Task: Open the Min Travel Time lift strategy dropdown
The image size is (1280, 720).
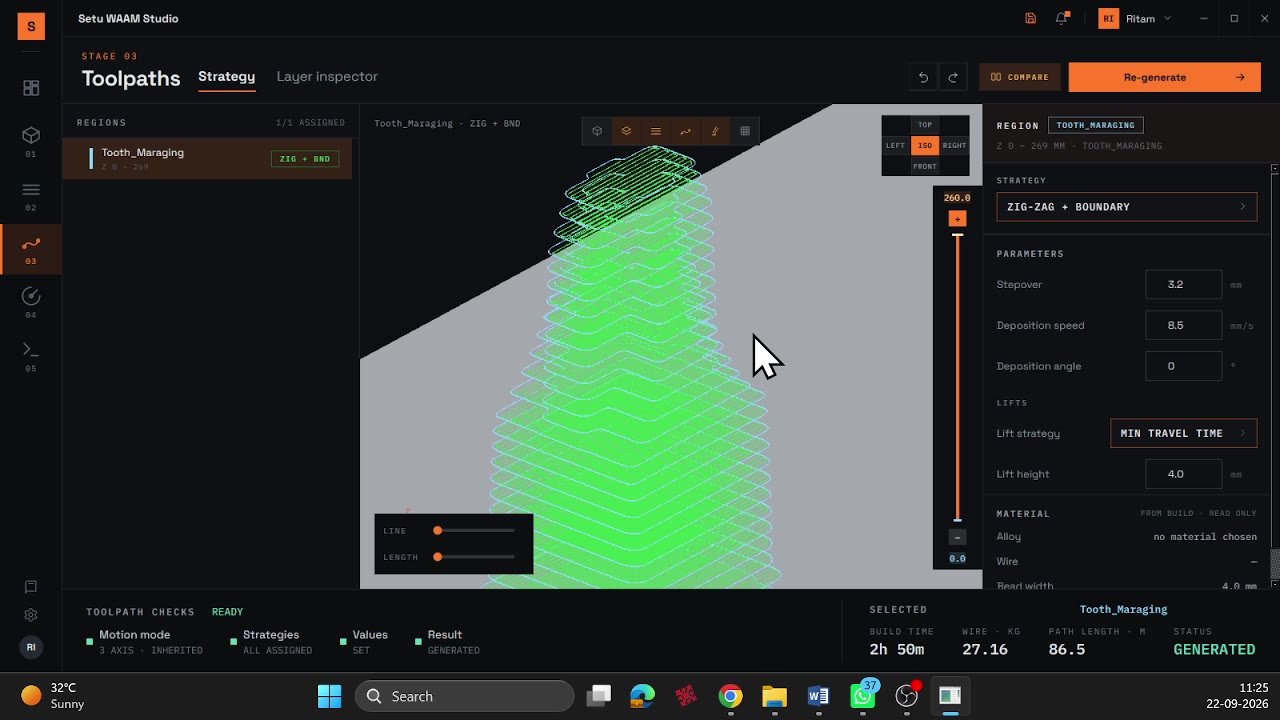Action: [1184, 433]
